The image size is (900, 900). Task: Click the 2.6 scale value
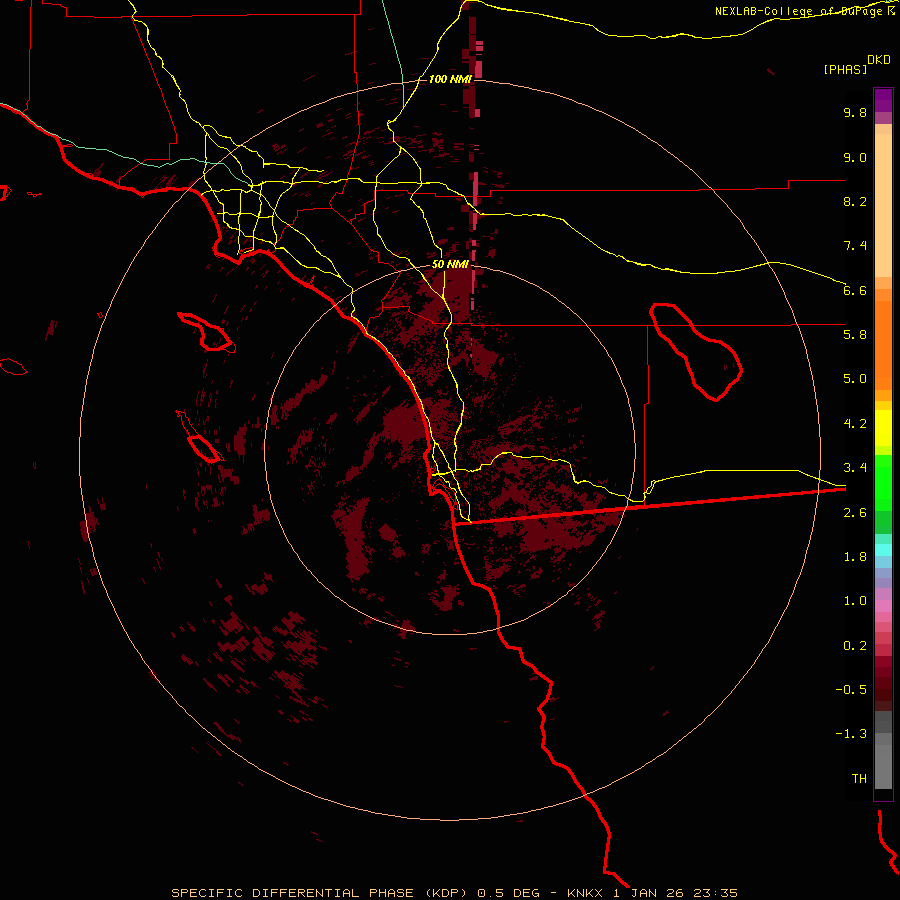pos(855,513)
